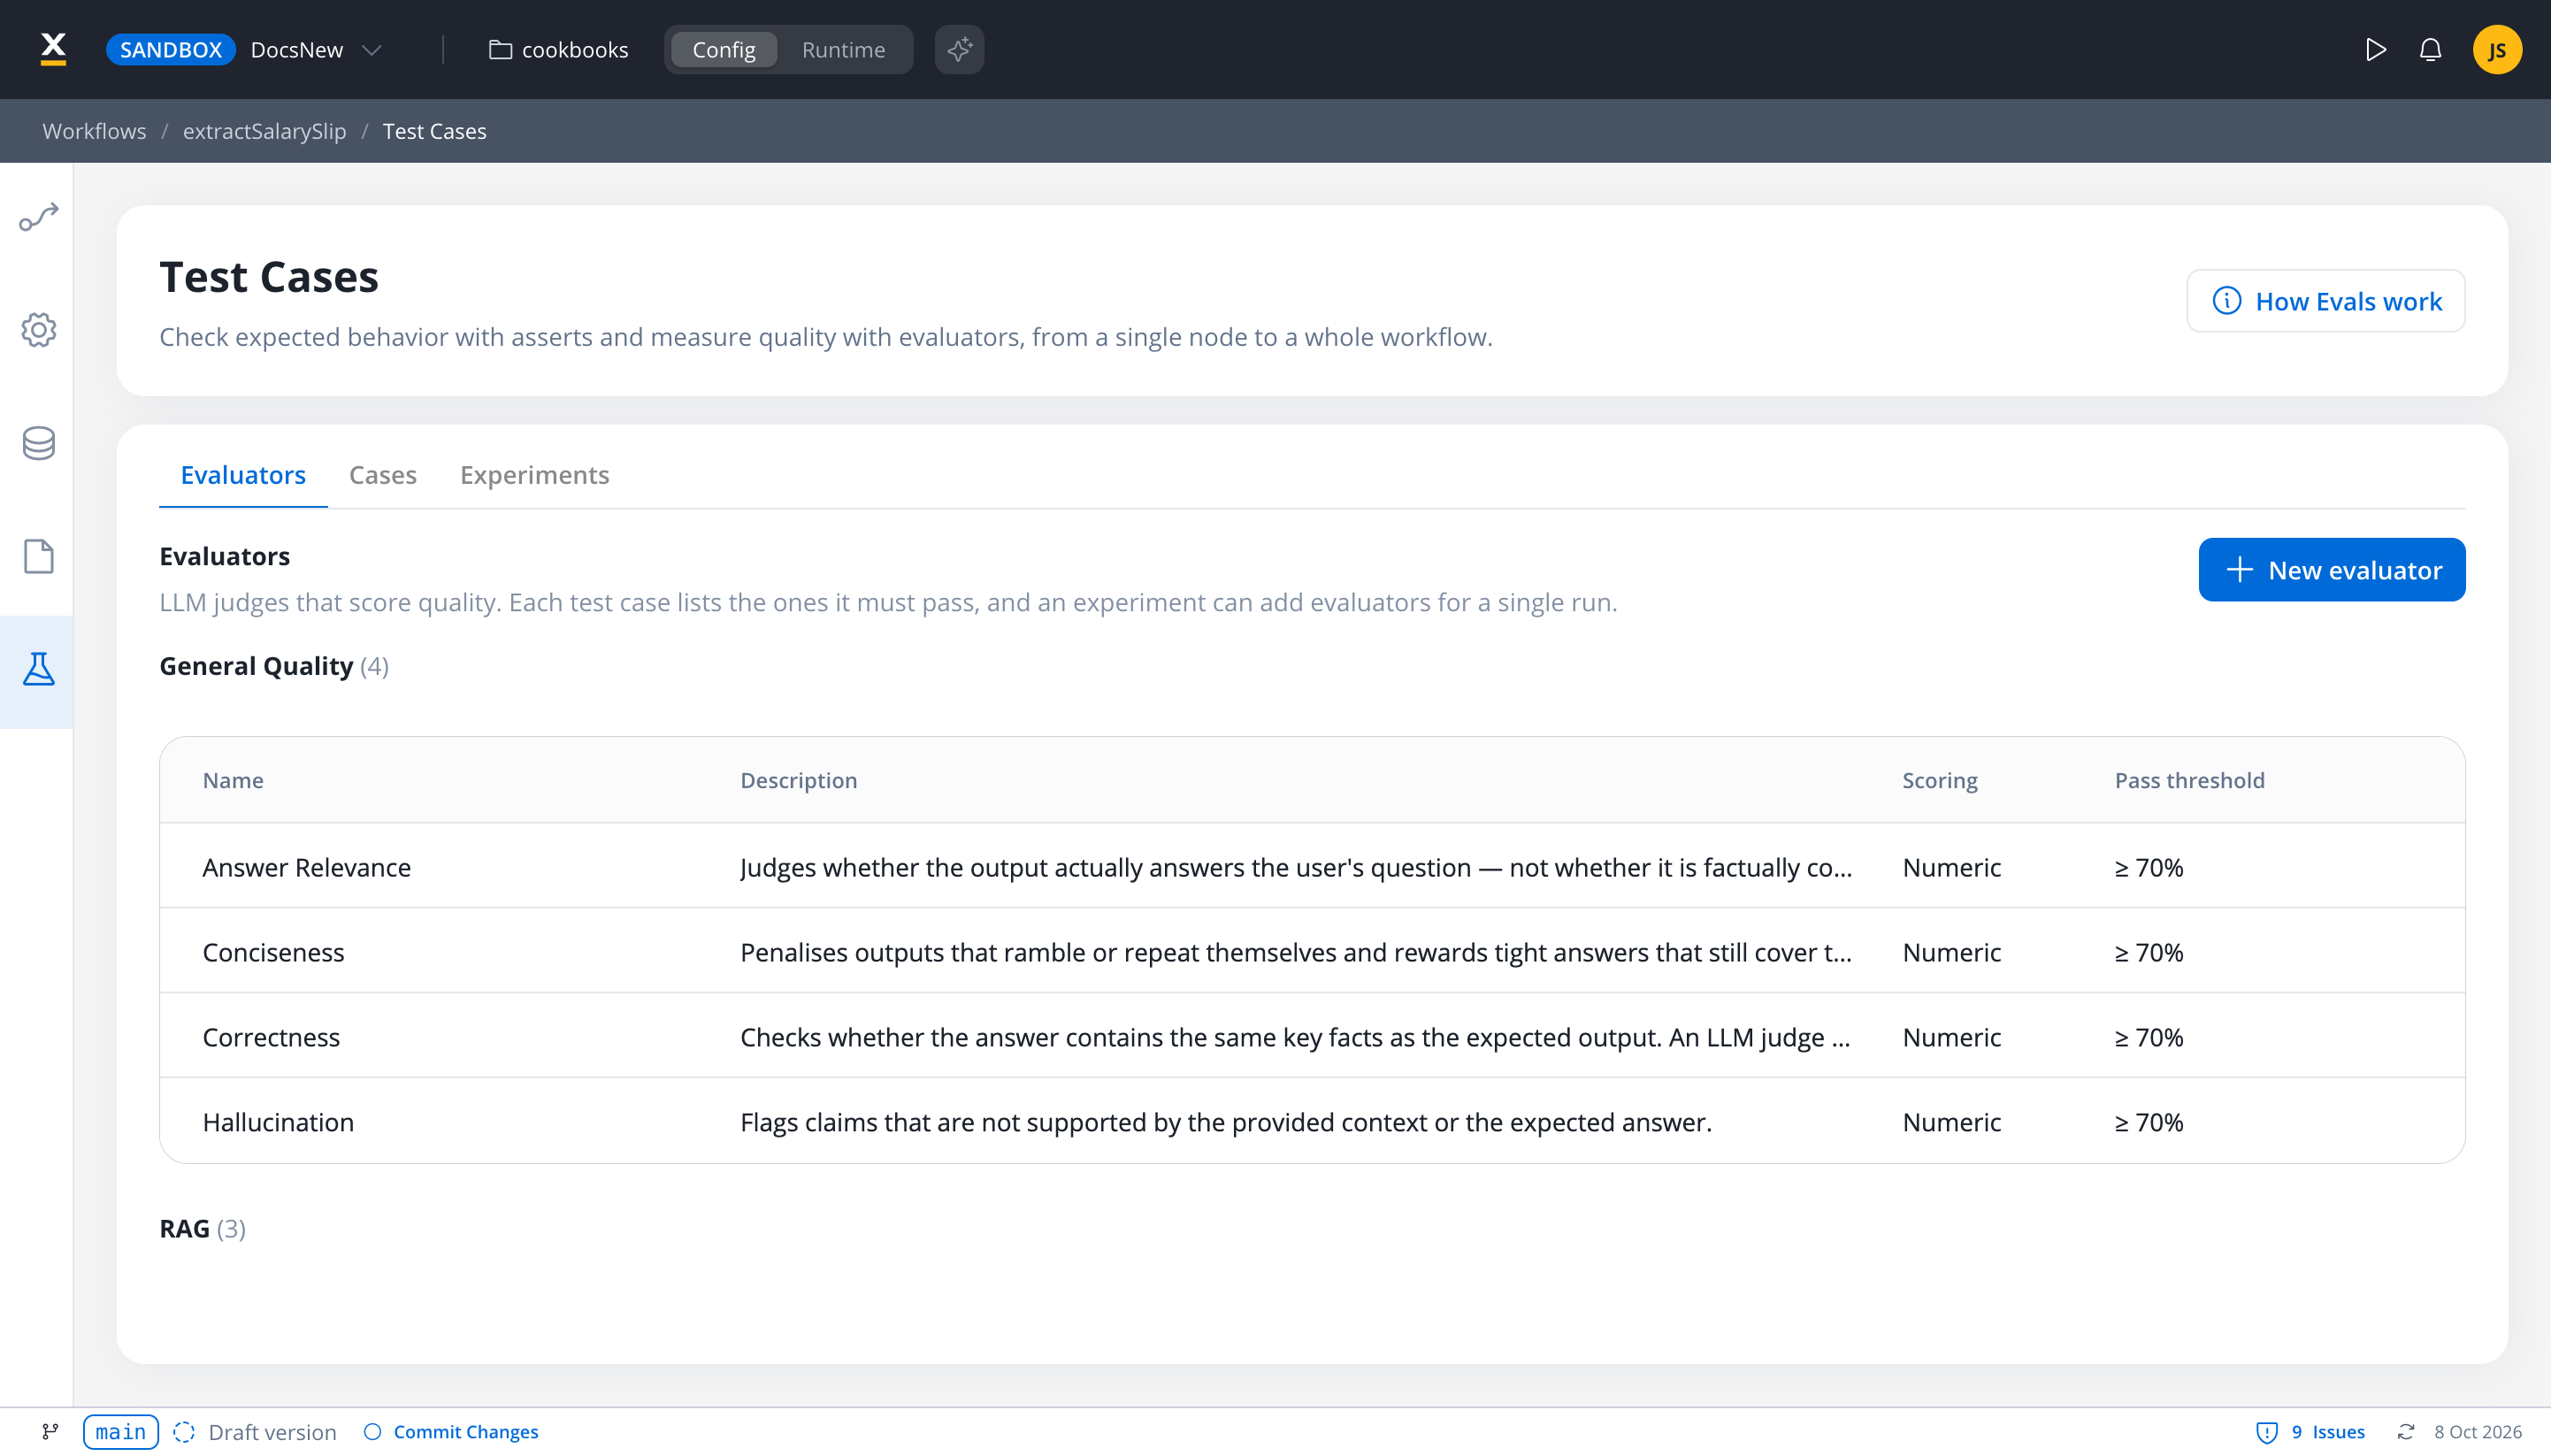Go to Workflows breadcrumb
The image size is (2551, 1456).
[x=94, y=131]
